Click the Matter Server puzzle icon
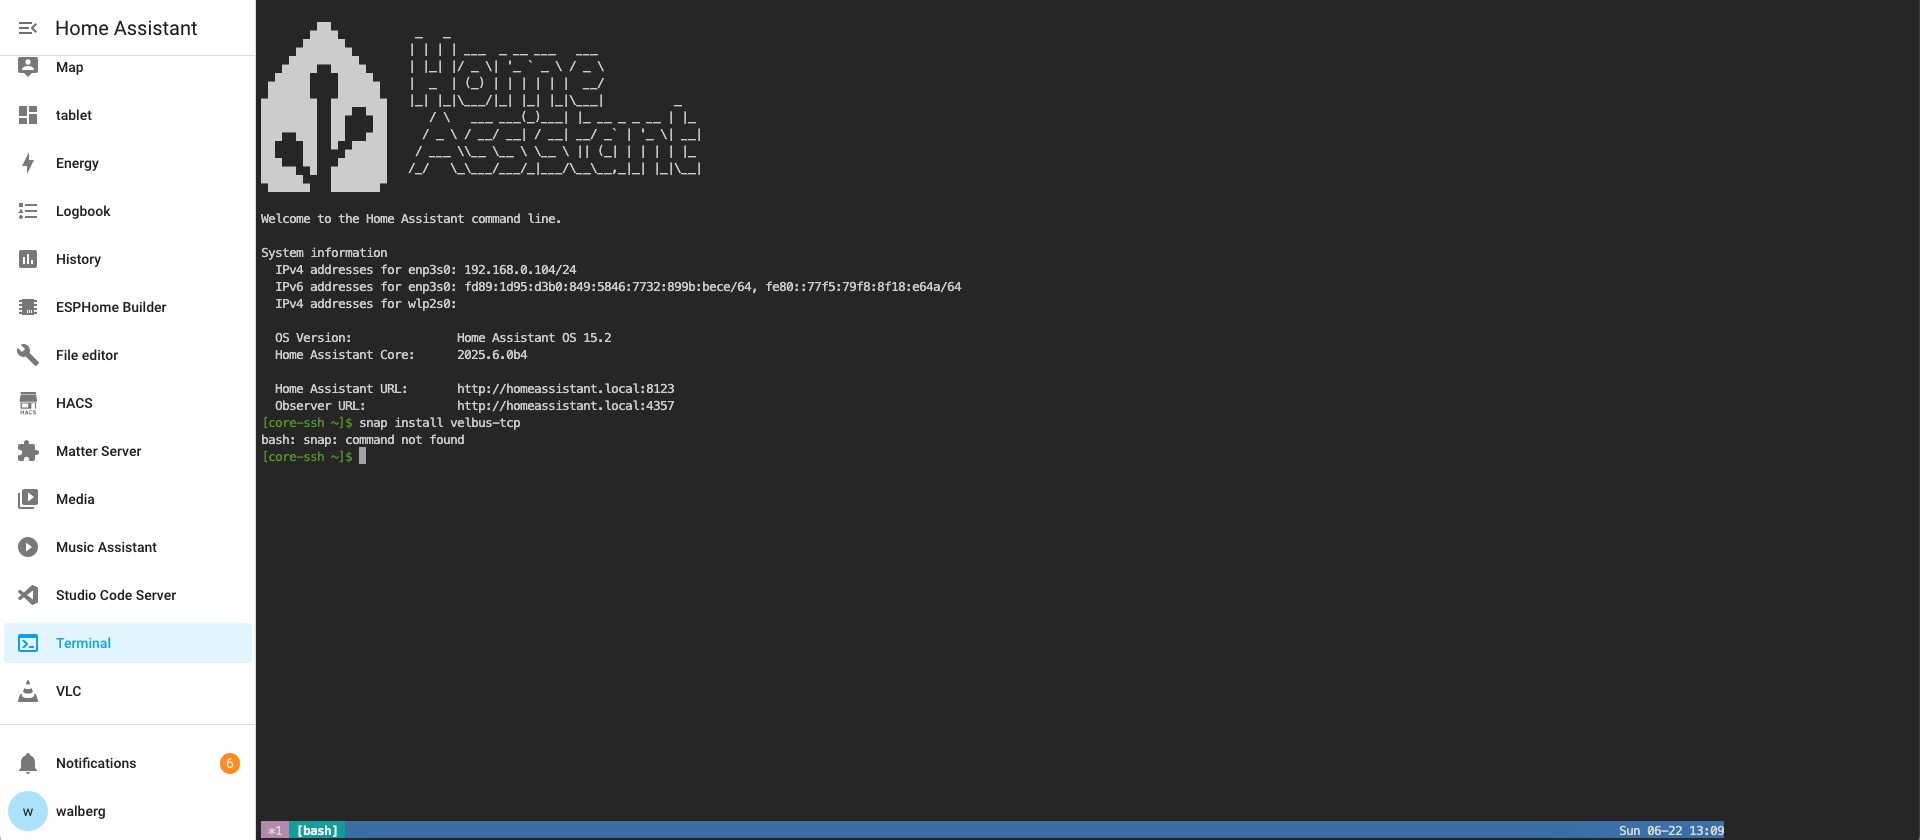The width and height of the screenshot is (1920, 840). click(x=28, y=451)
